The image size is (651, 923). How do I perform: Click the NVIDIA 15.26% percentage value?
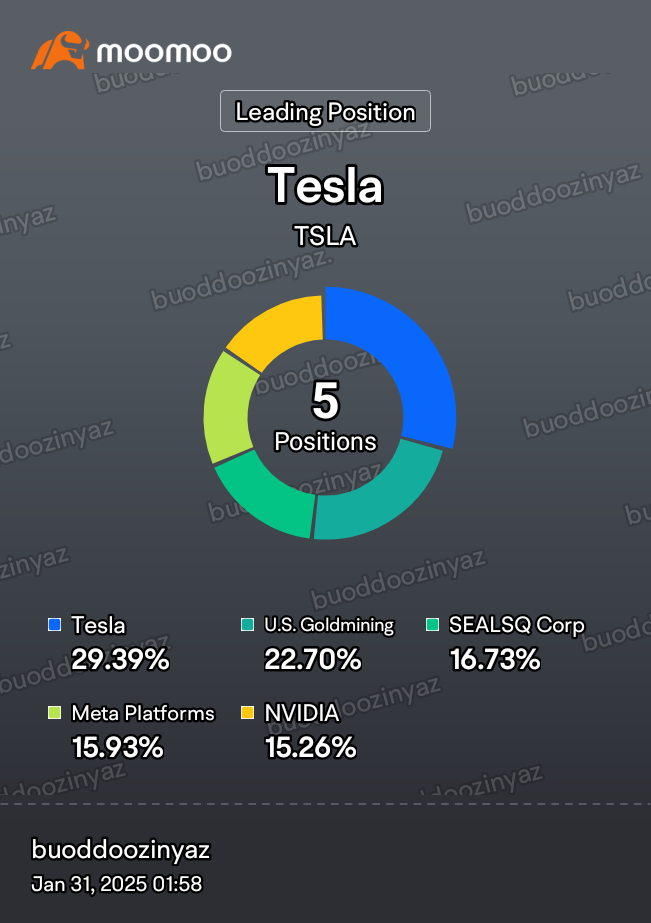pyautogui.click(x=311, y=748)
